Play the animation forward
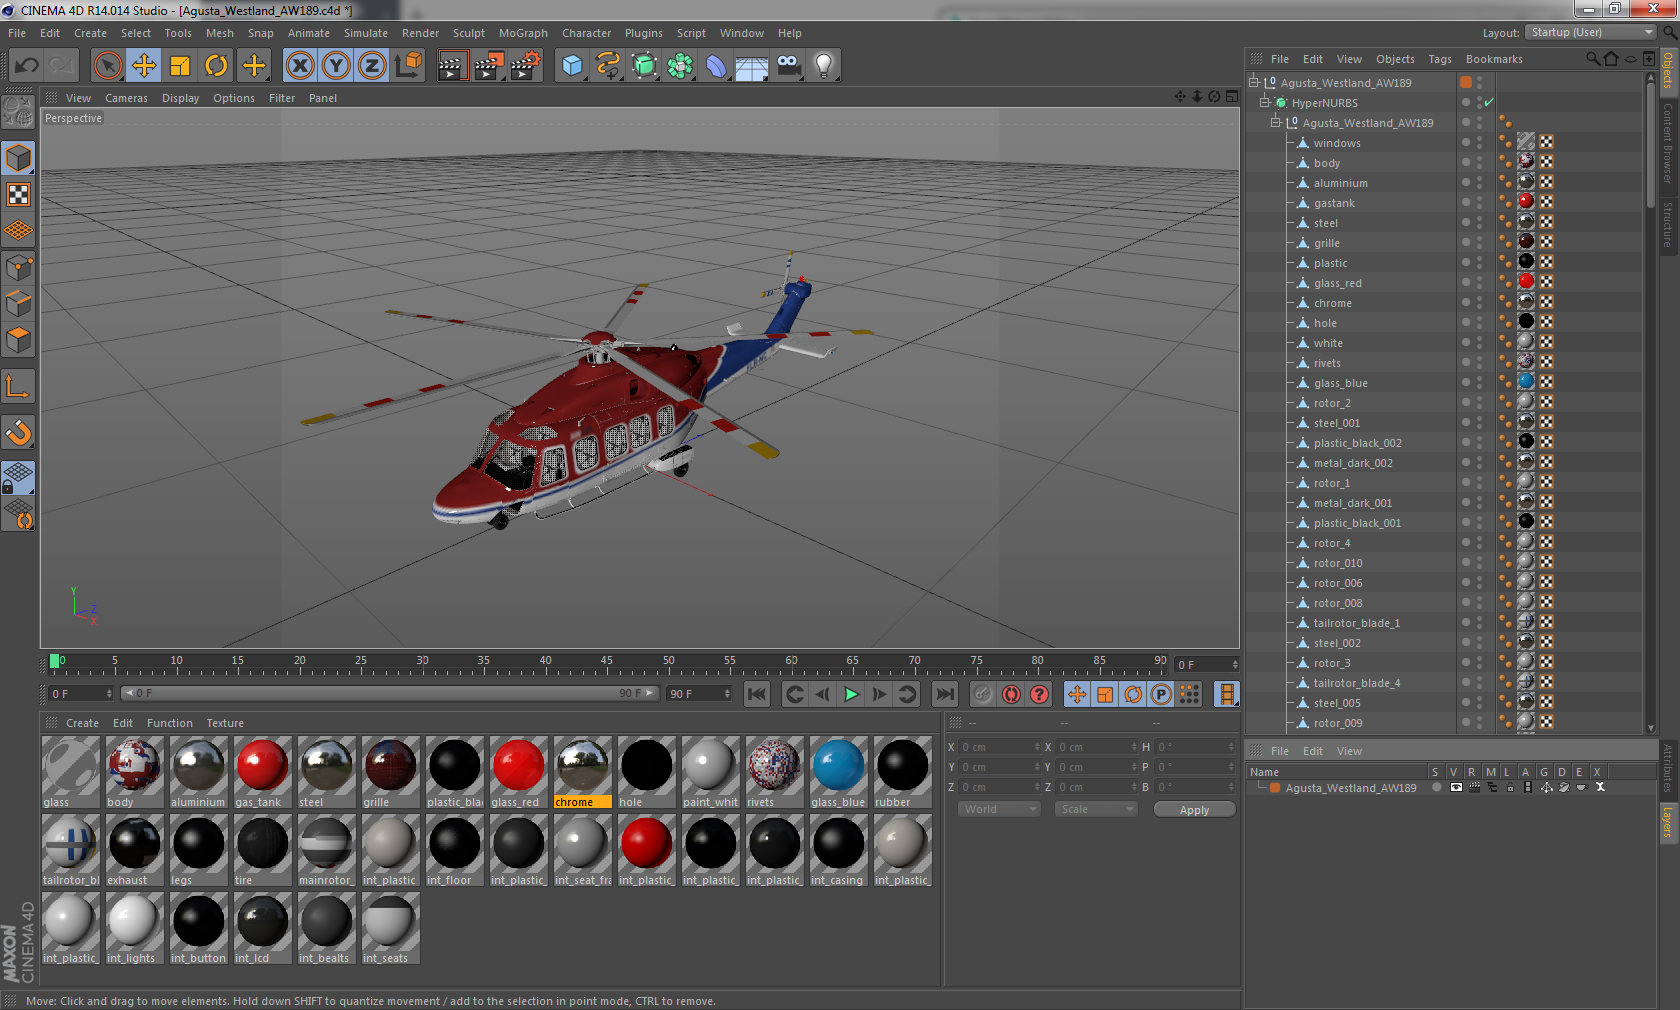Screen dimensions: 1680x1010 [x=851, y=694]
